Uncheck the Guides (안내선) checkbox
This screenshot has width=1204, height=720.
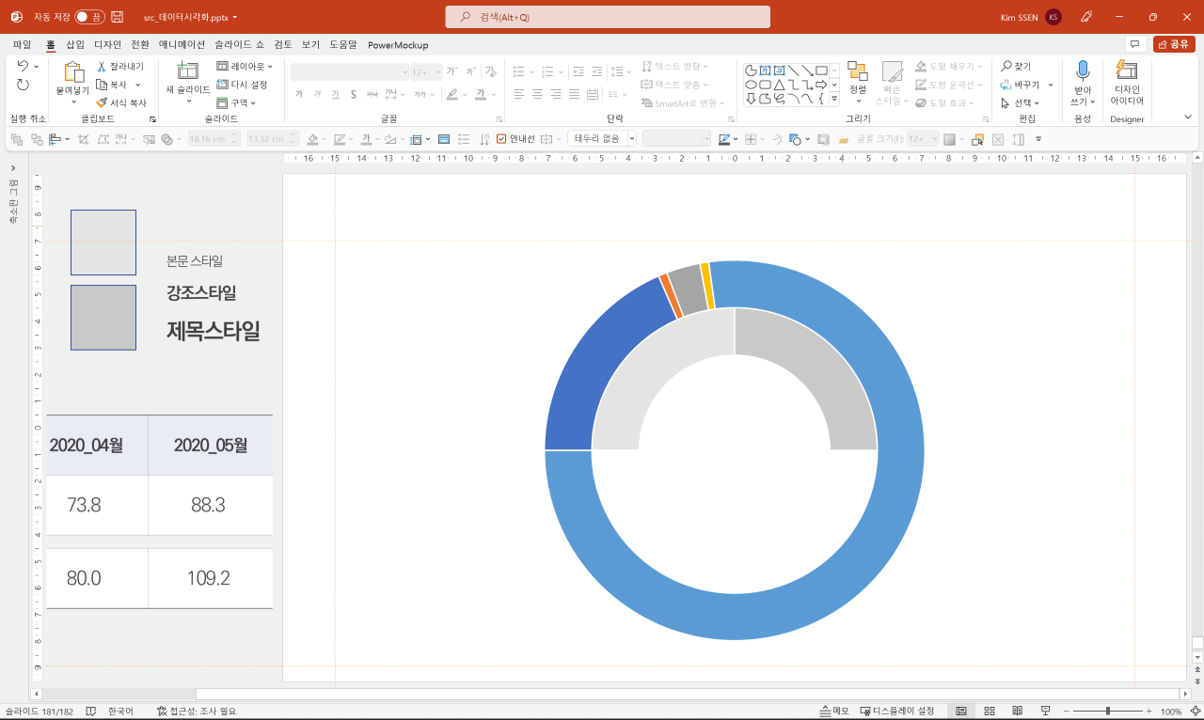click(501, 140)
